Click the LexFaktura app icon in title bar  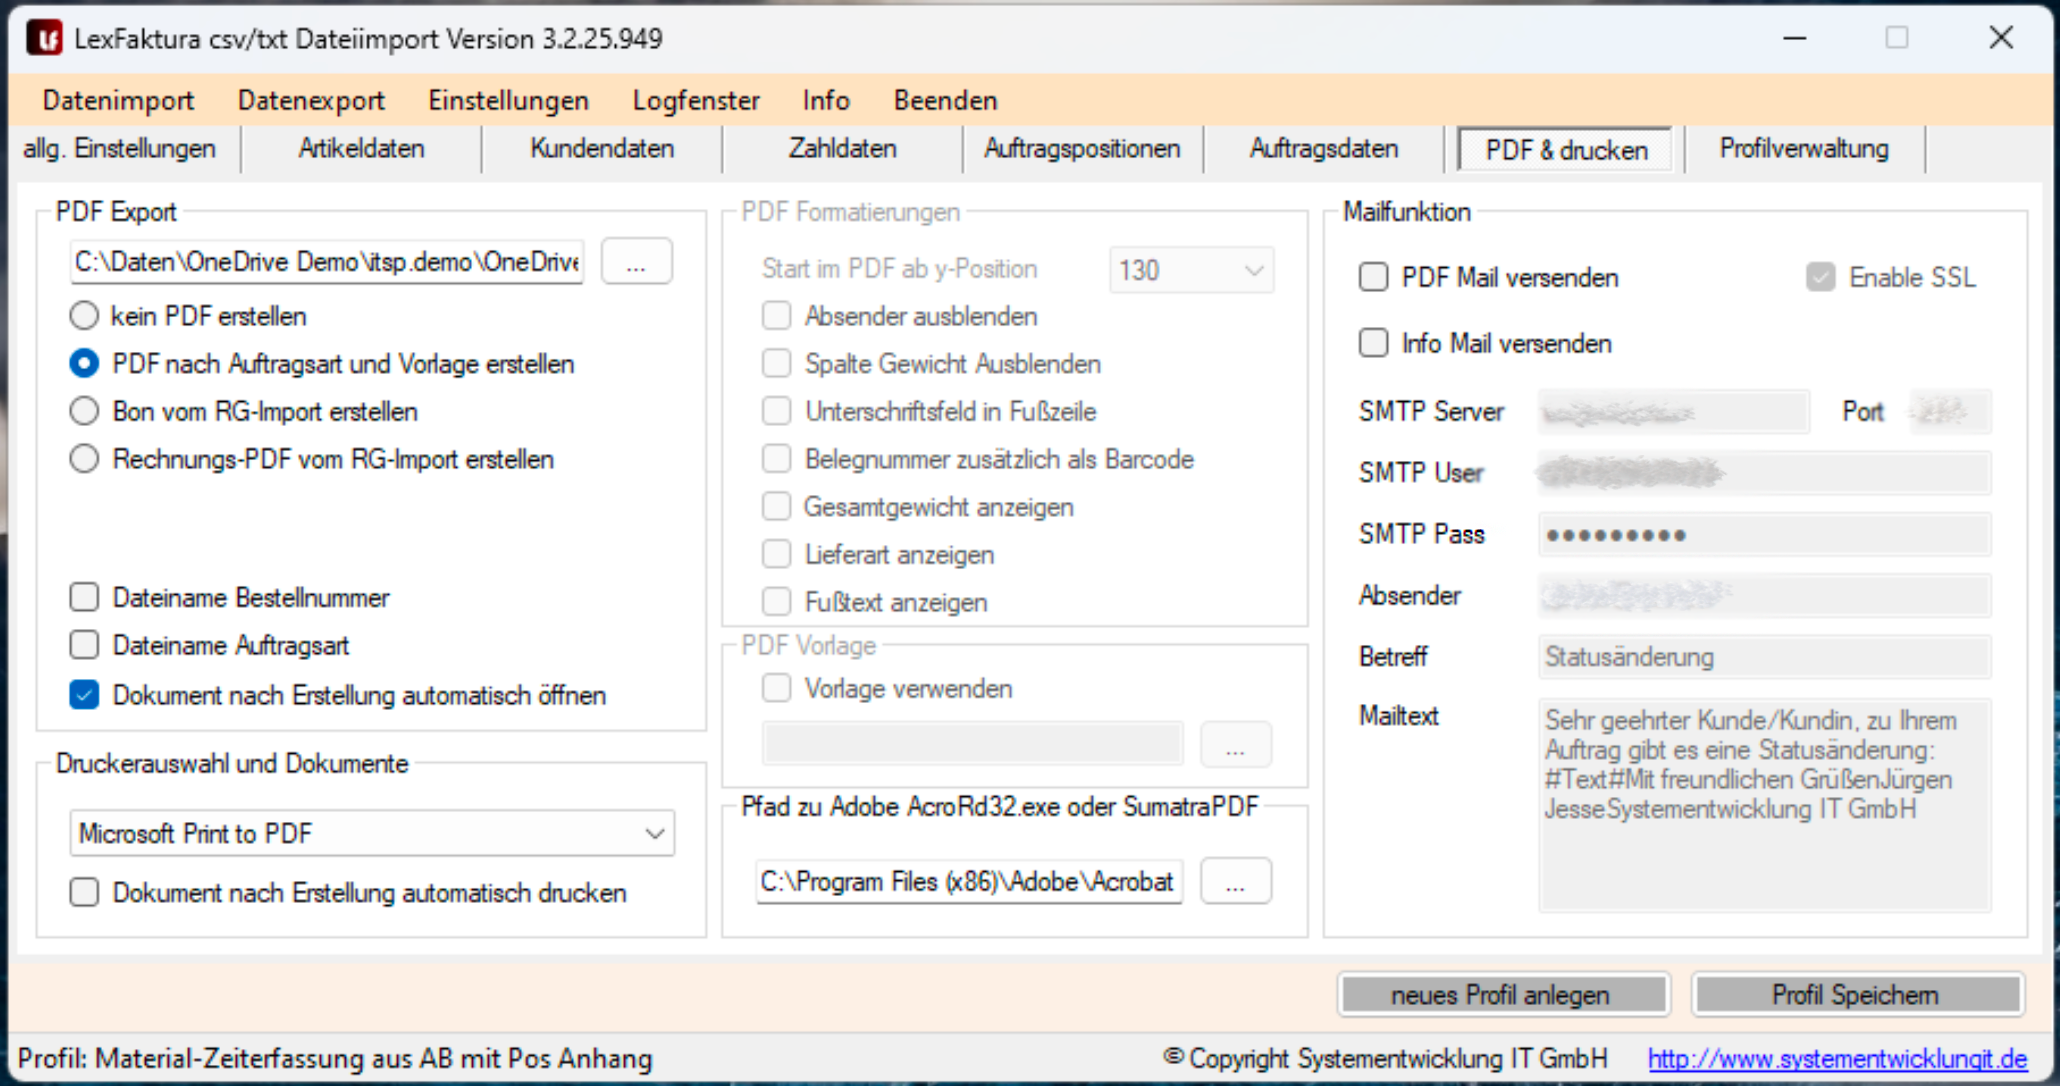(x=44, y=38)
